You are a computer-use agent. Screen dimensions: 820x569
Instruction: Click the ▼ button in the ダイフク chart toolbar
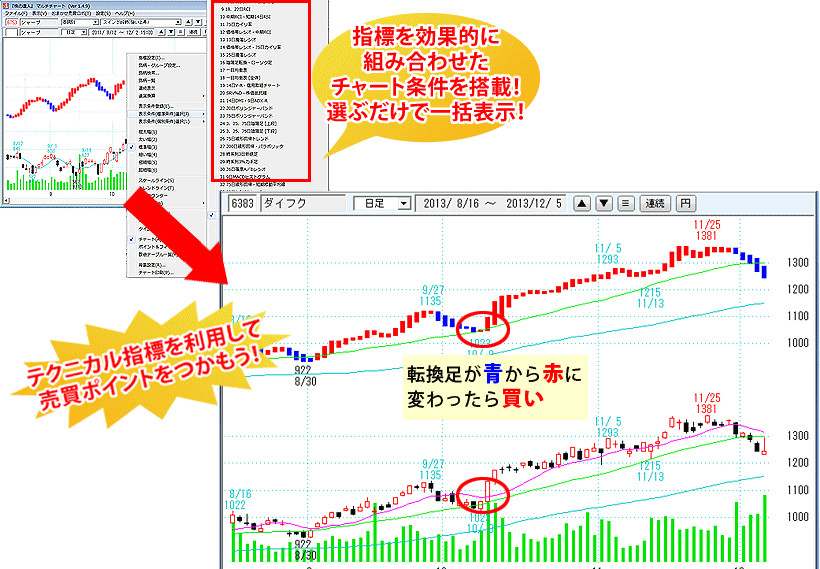[x=604, y=203]
